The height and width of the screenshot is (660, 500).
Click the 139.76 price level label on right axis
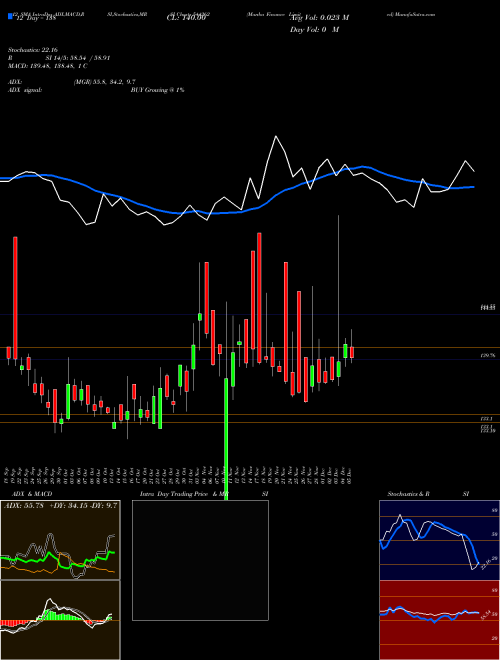point(488,356)
